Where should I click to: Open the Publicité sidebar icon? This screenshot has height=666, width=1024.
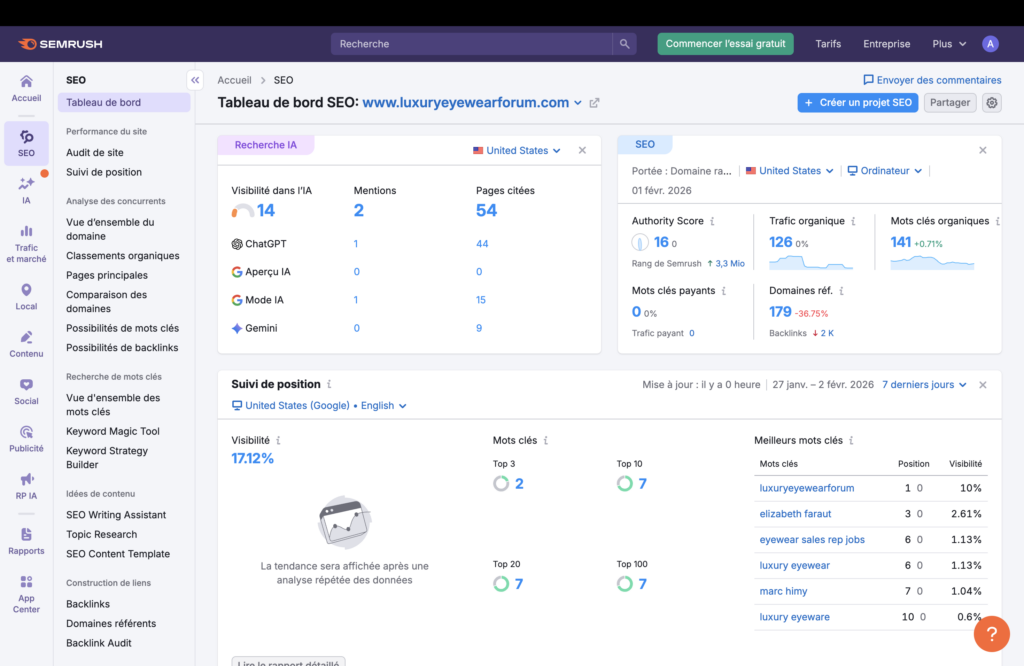[x=26, y=437]
